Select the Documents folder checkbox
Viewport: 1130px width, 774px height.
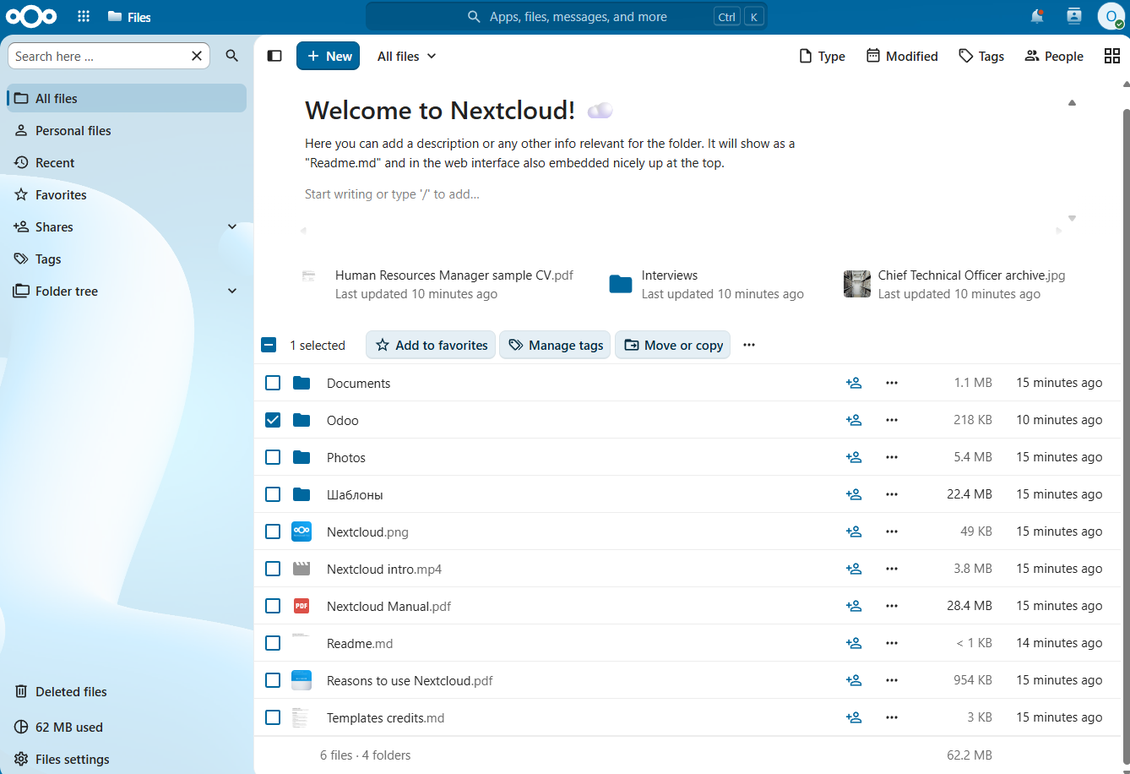pyautogui.click(x=272, y=383)
